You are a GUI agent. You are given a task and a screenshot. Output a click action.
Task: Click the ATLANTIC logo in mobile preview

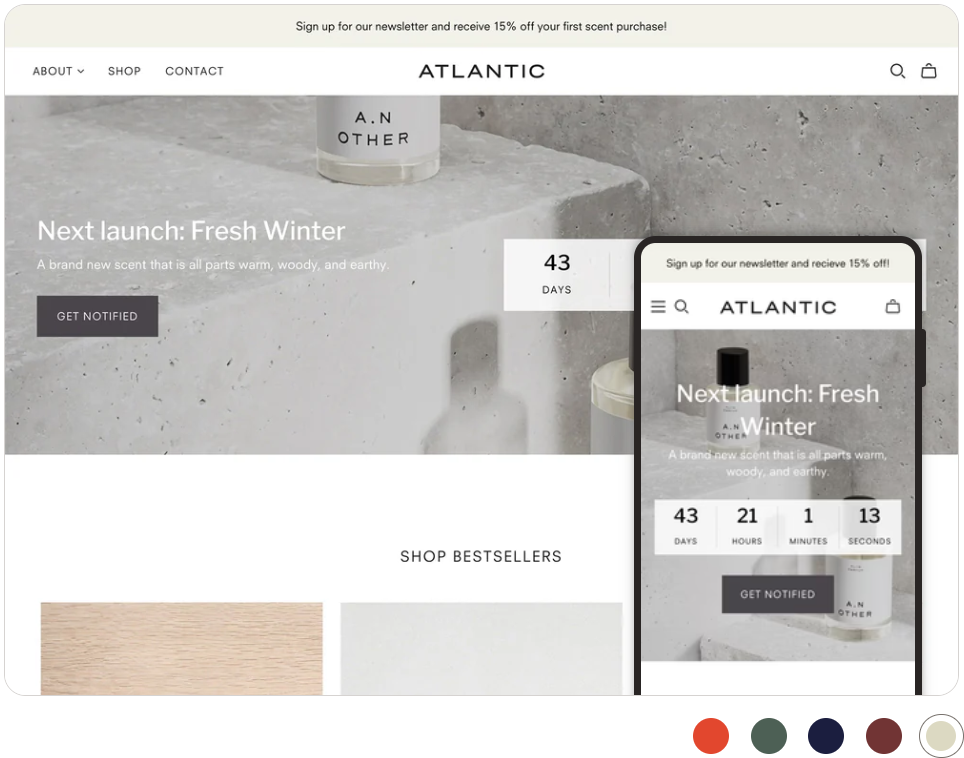coord(778,308)
